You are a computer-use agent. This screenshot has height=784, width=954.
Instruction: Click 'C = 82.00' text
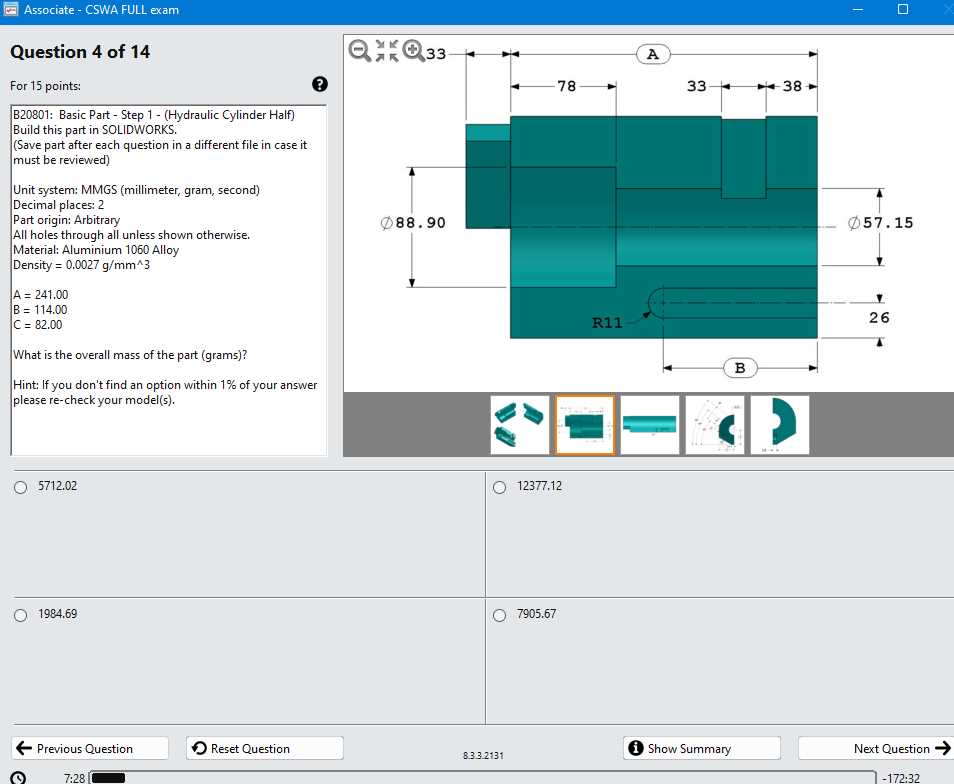coord(38,325)
